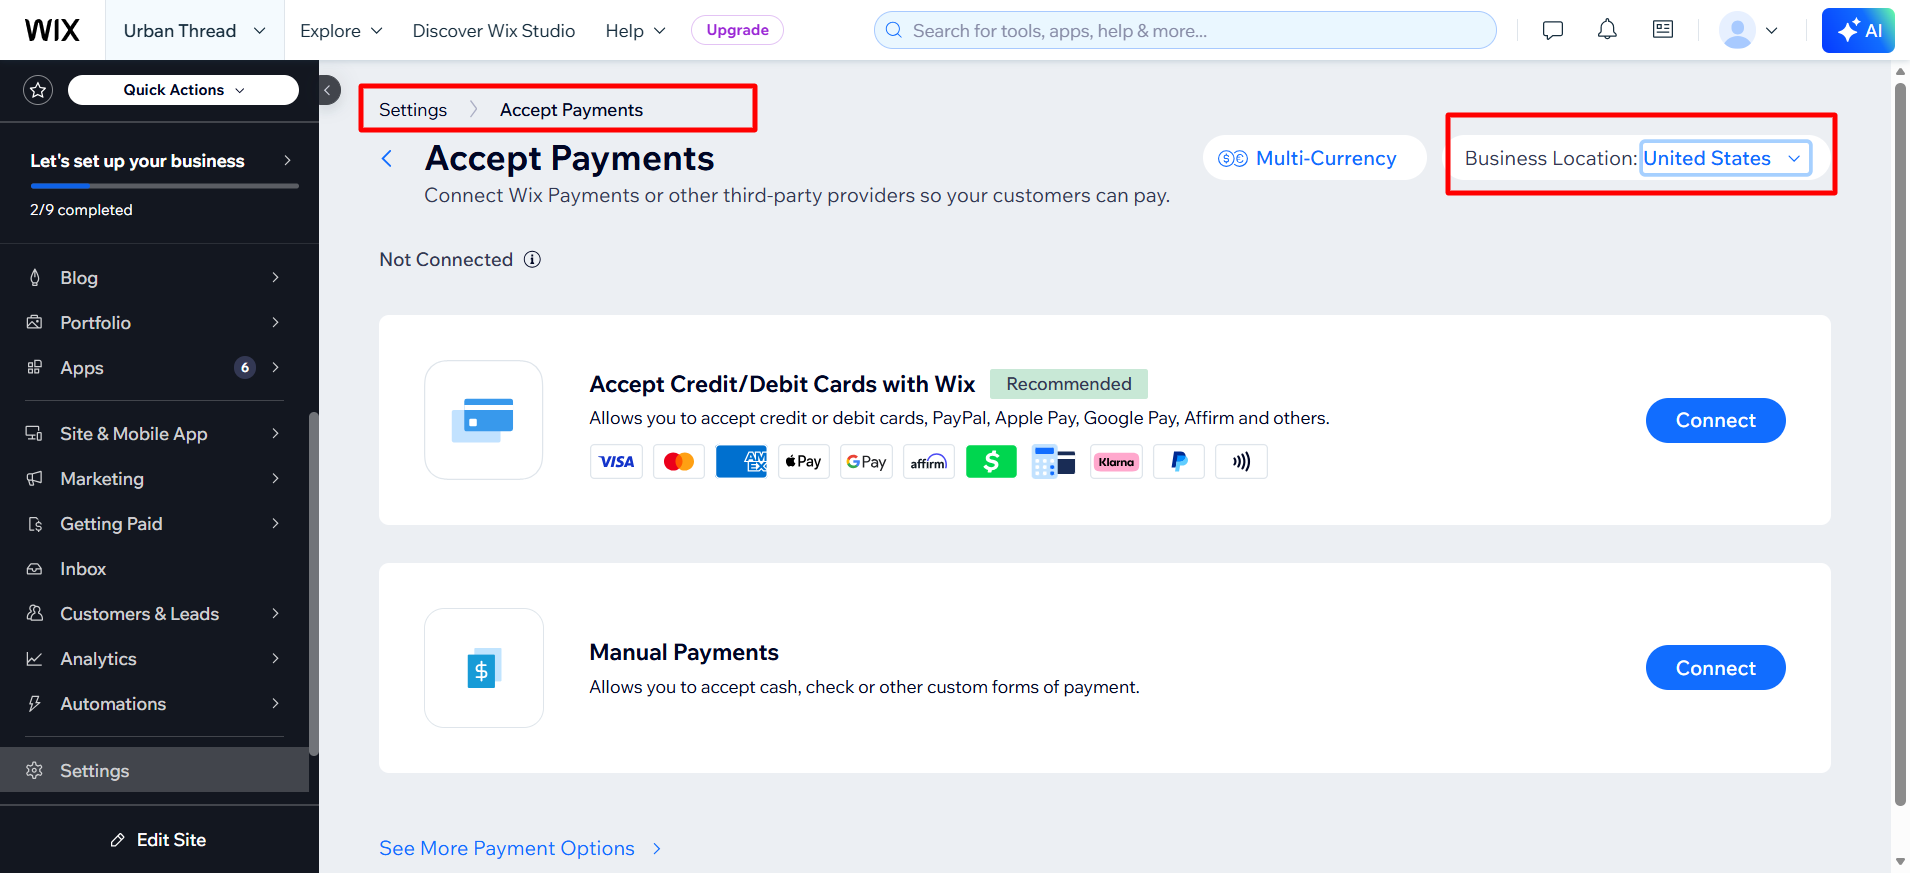The width and height of the screenshot is (1910, 873).
Task: Expand the Portfolio sidebar item
Action: [154, 323]
